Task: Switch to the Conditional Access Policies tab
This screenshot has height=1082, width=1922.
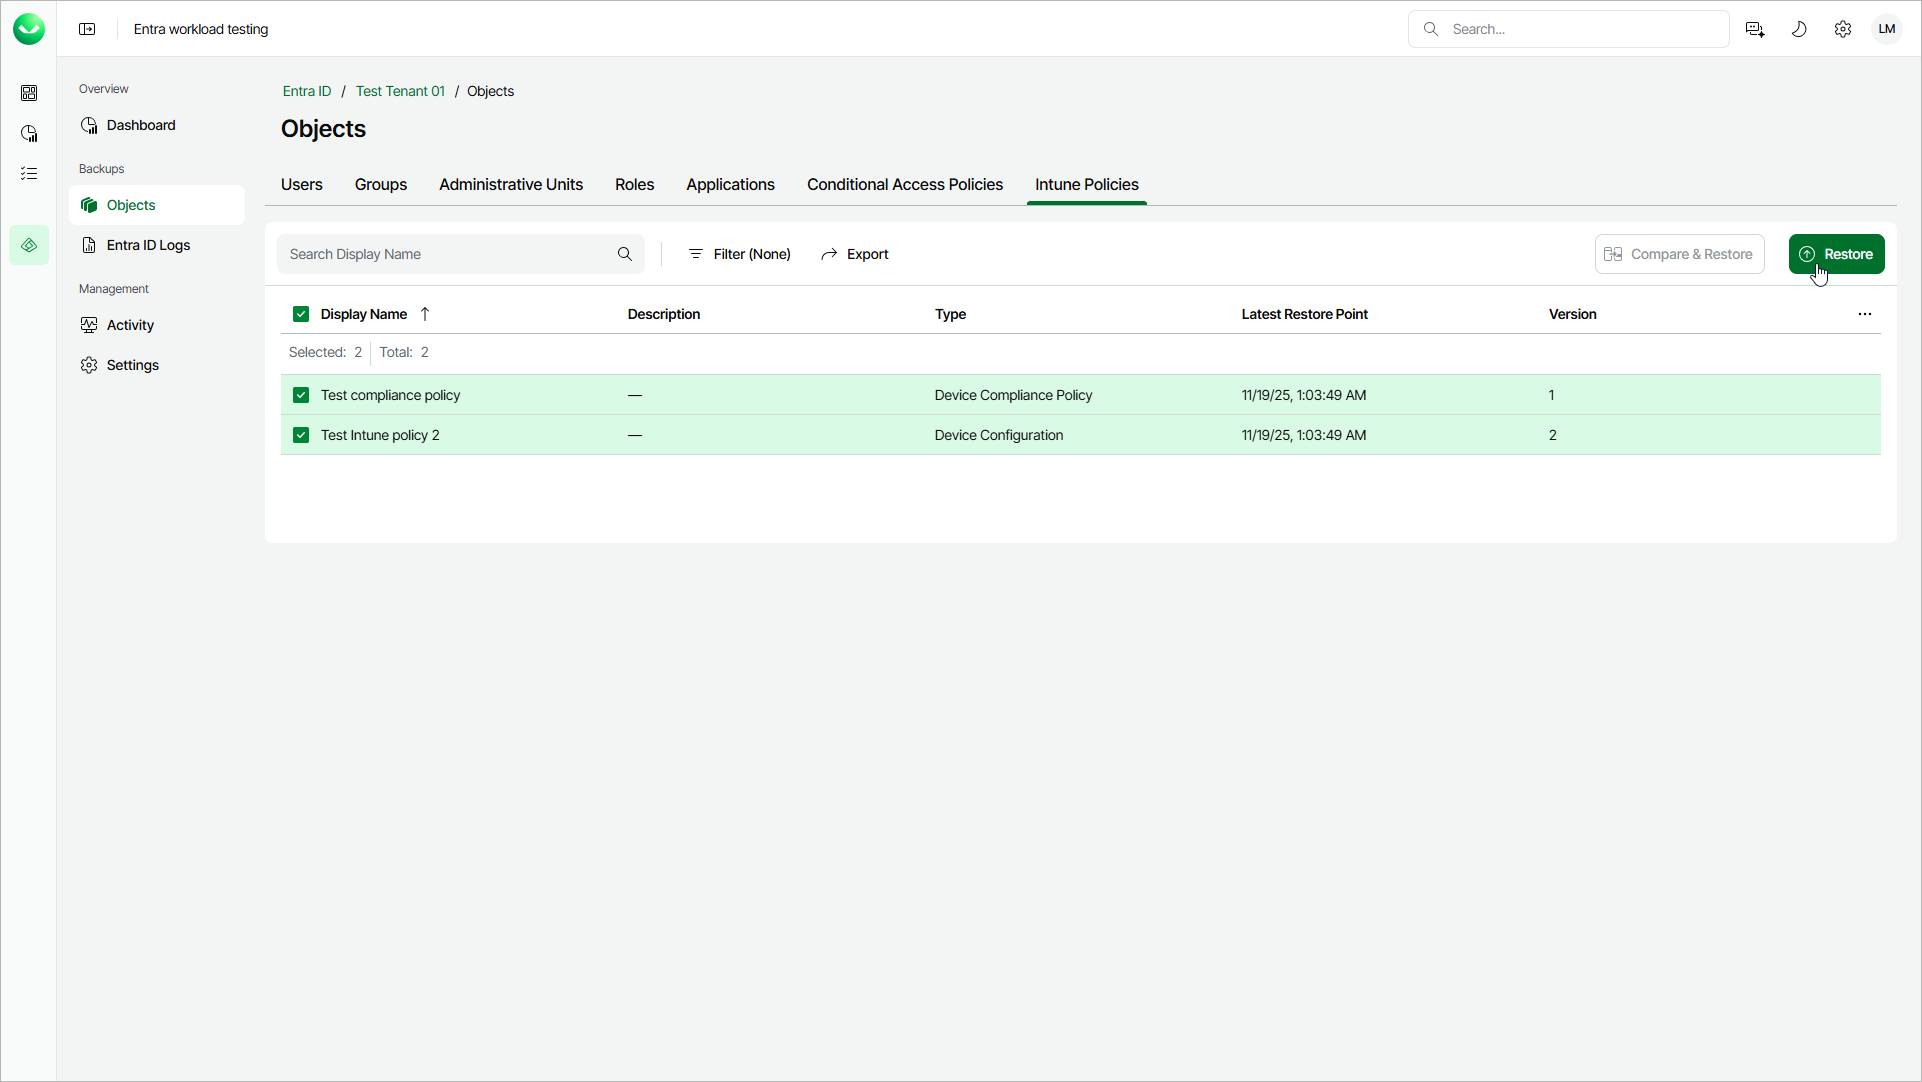Action: coord(904,185)
